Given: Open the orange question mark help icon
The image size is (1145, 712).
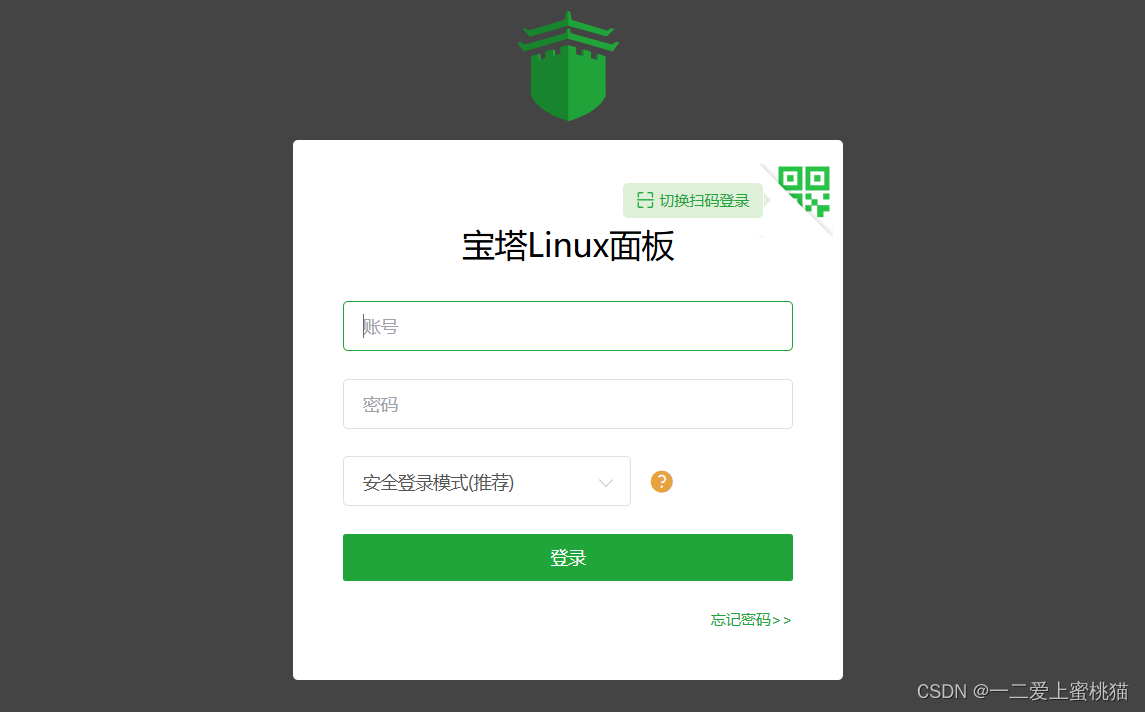Looking at the screenshot, I should [662, 482].
